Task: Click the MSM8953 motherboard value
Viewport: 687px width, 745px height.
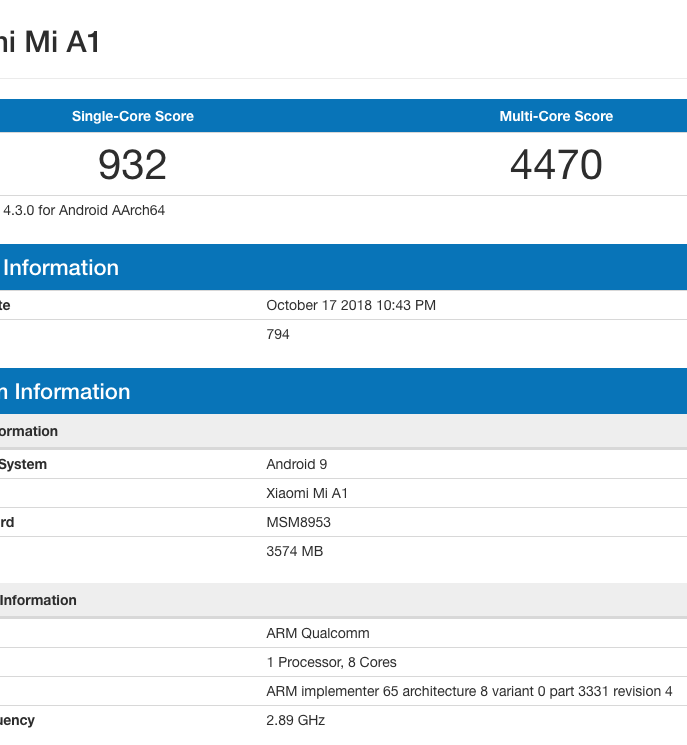Action: tap(298, 522)
